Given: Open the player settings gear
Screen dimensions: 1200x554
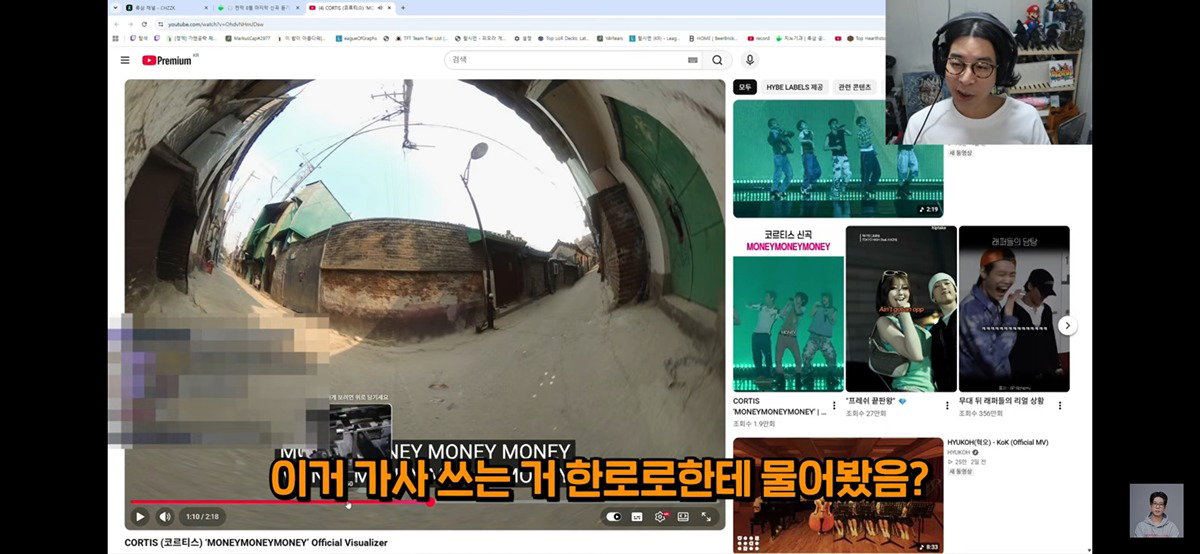Looking at the screenshot, I should tap(660, 517).
